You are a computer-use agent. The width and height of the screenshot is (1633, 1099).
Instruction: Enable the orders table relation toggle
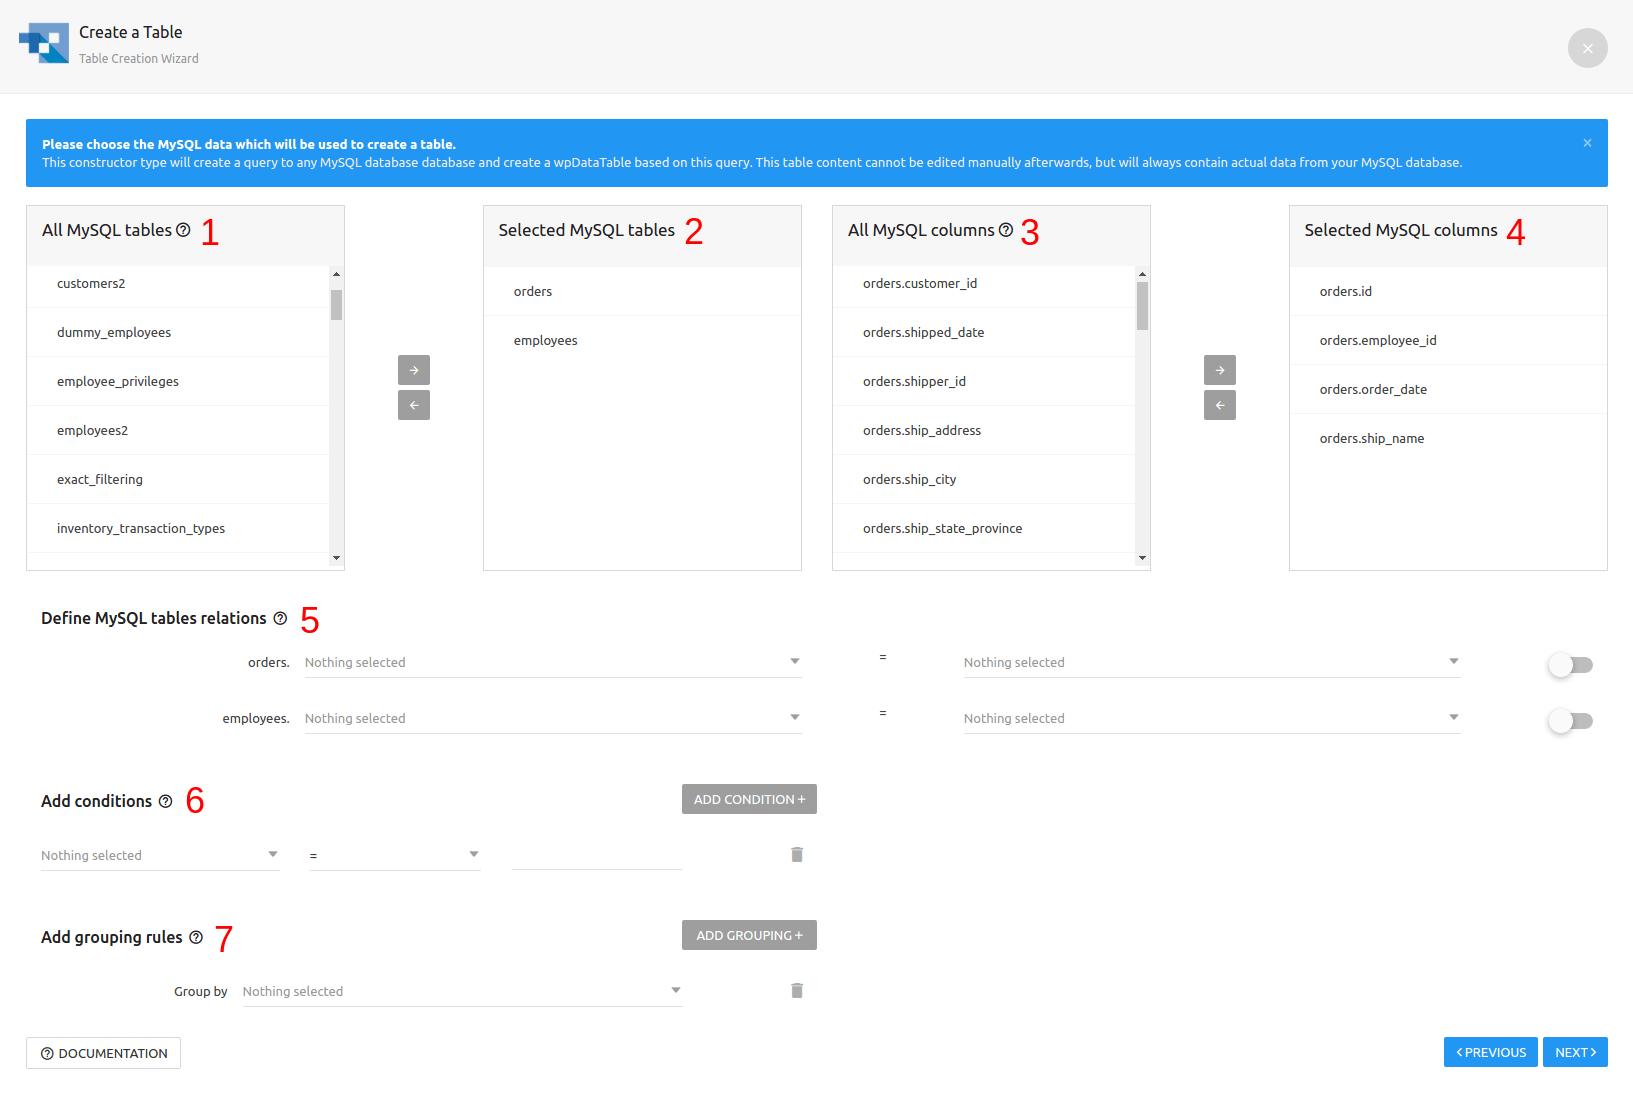[x=1570, y=664]
